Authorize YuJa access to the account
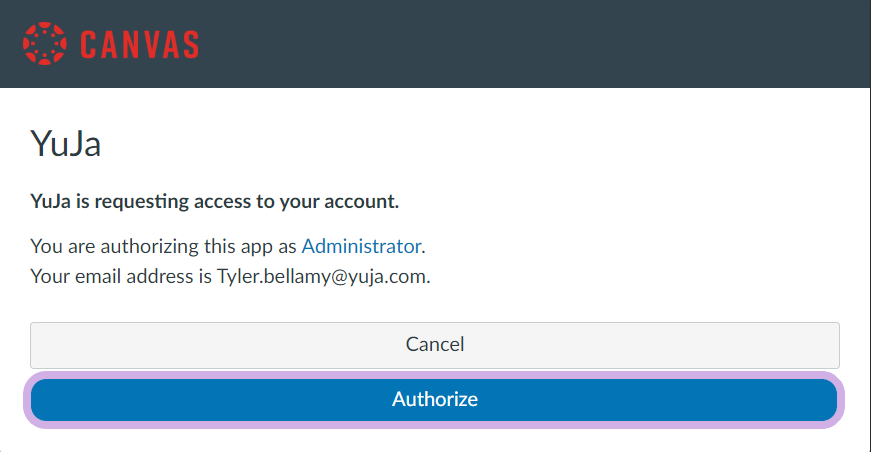The image size is (871, 452). [x=434, y=400]
